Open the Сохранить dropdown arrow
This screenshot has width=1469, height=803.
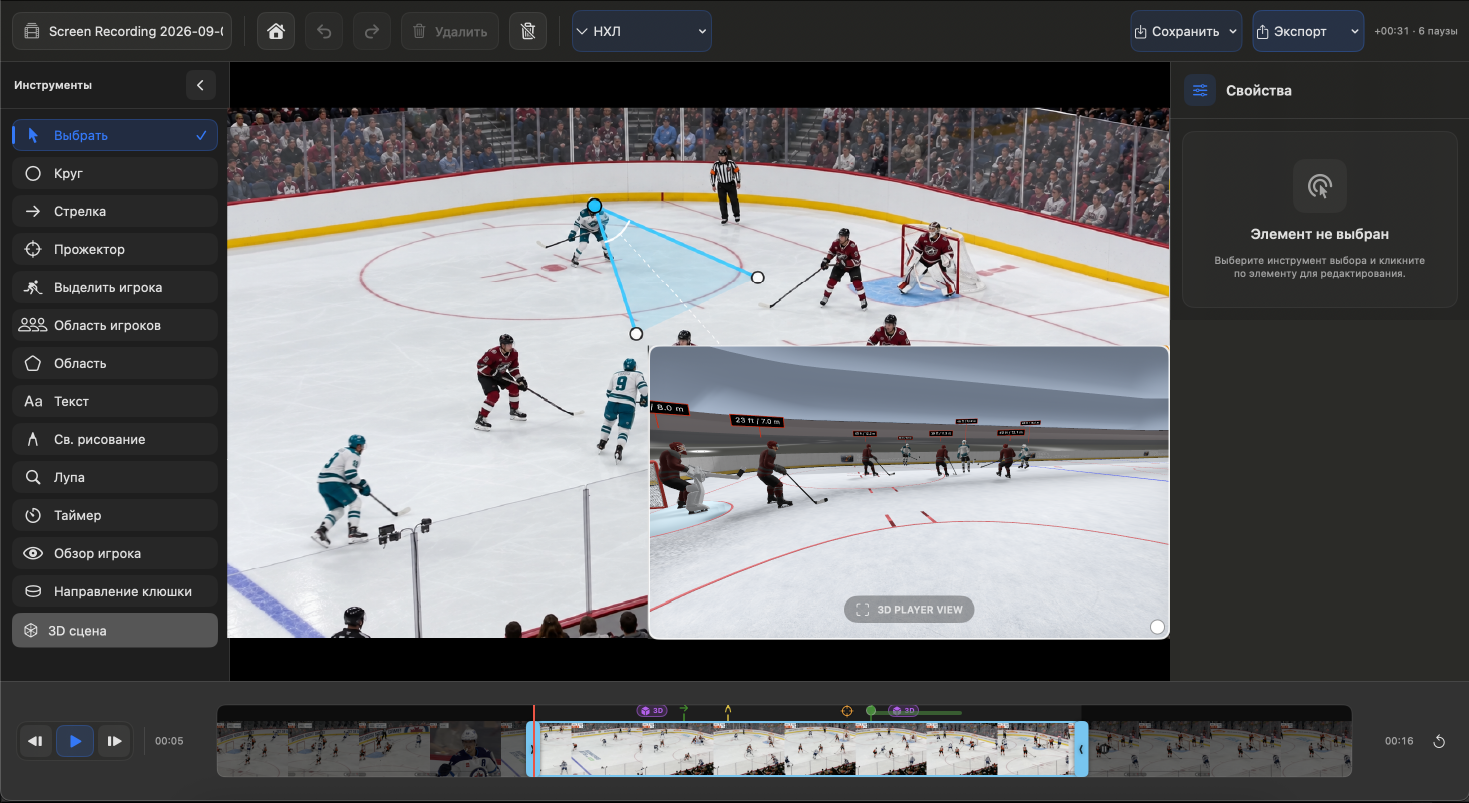tap(1233, 31)
